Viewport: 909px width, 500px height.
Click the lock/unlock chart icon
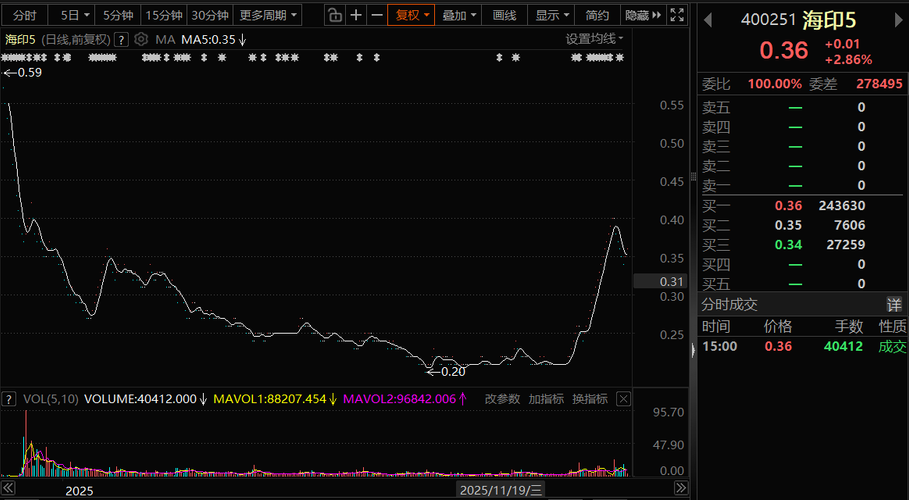pos(334,15)
